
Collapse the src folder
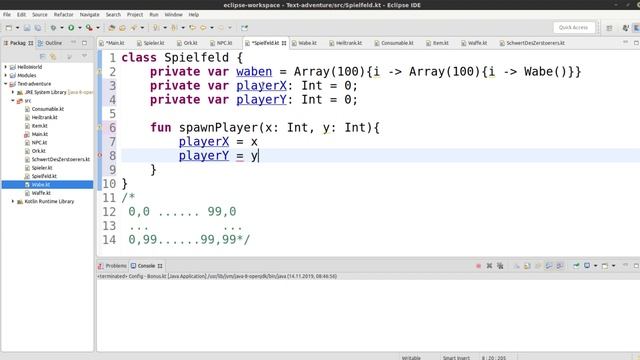(13, 100)
